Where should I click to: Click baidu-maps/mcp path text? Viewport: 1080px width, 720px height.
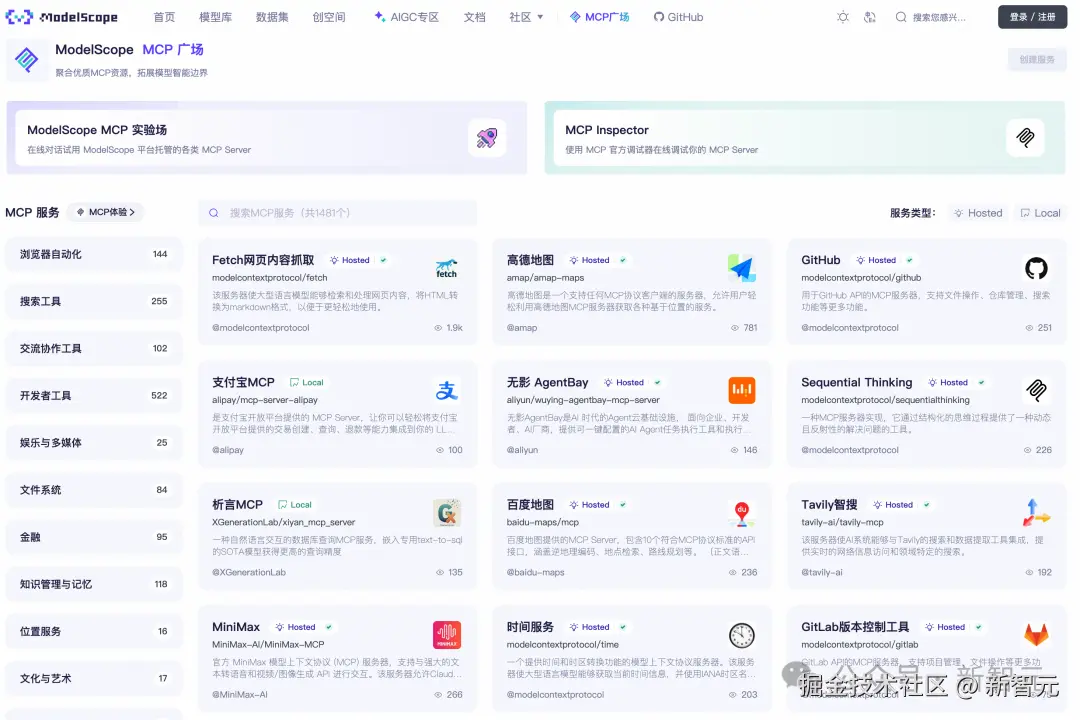[x=543, y=522]
